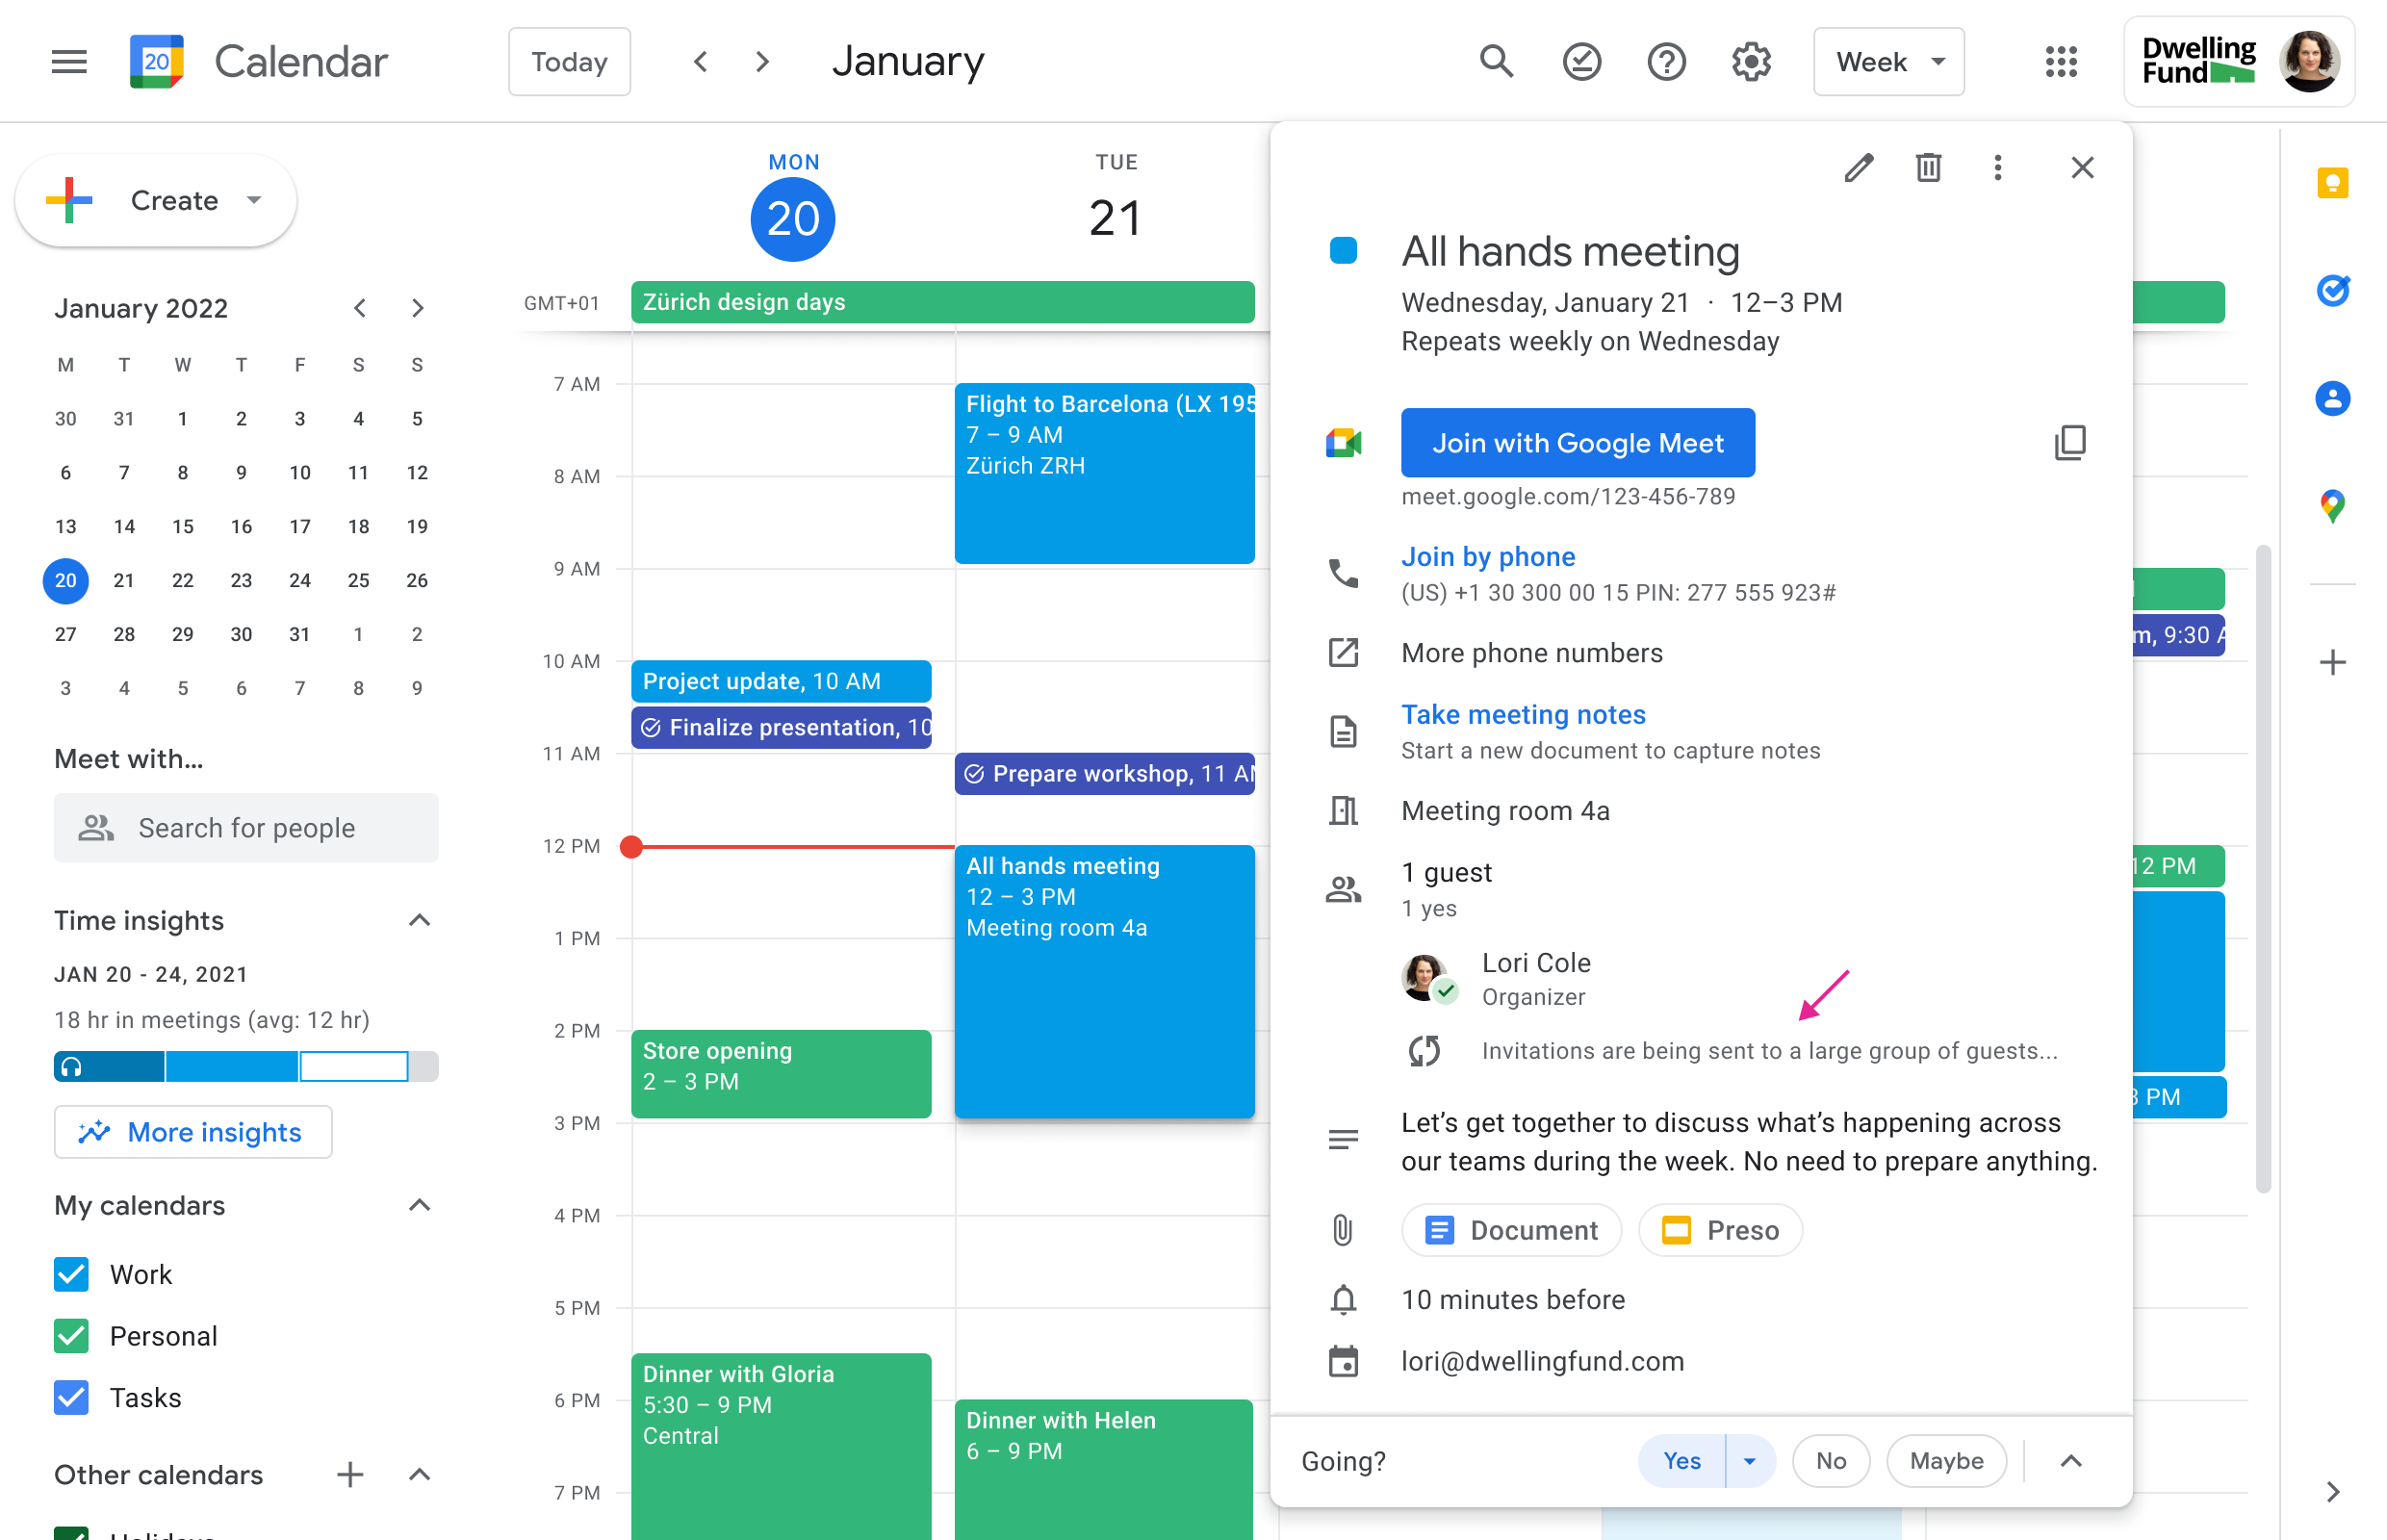The image size is (2387, 1540).
Task: Copy Meet link with copy icon
Action: 2070,443
